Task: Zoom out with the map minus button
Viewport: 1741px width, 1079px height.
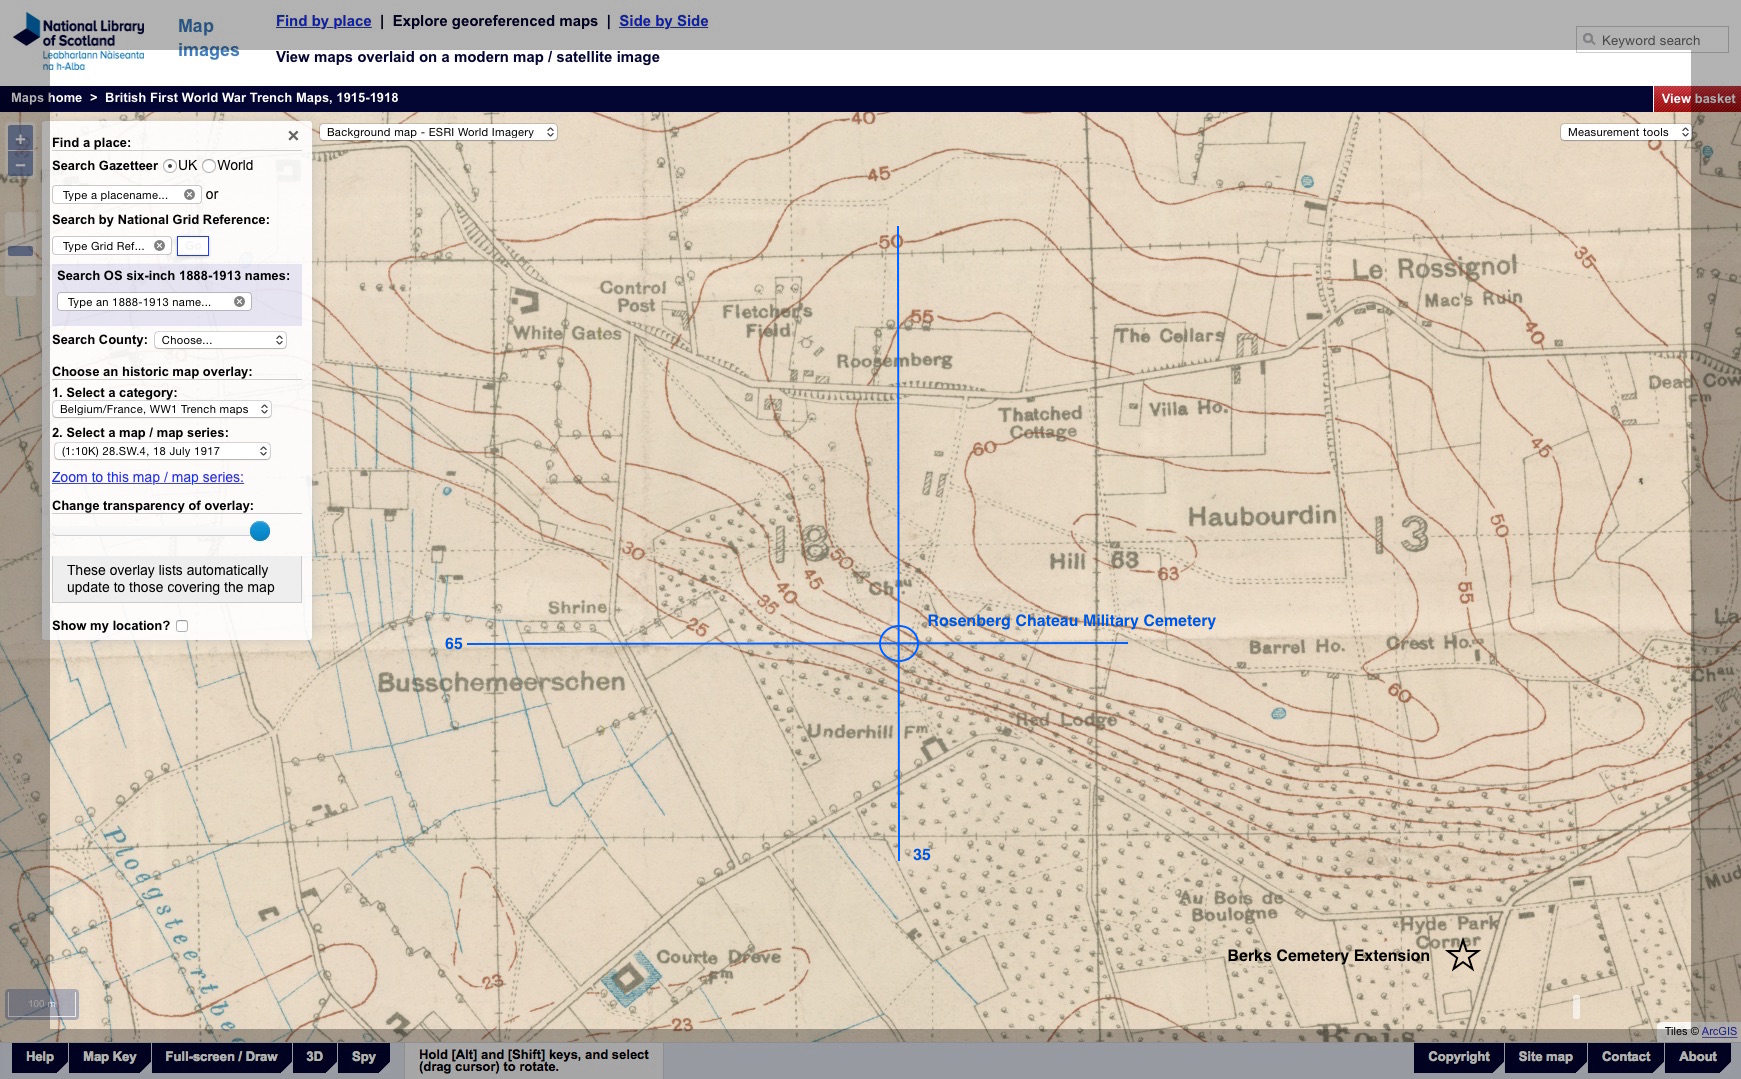Action: coord(20,164)
